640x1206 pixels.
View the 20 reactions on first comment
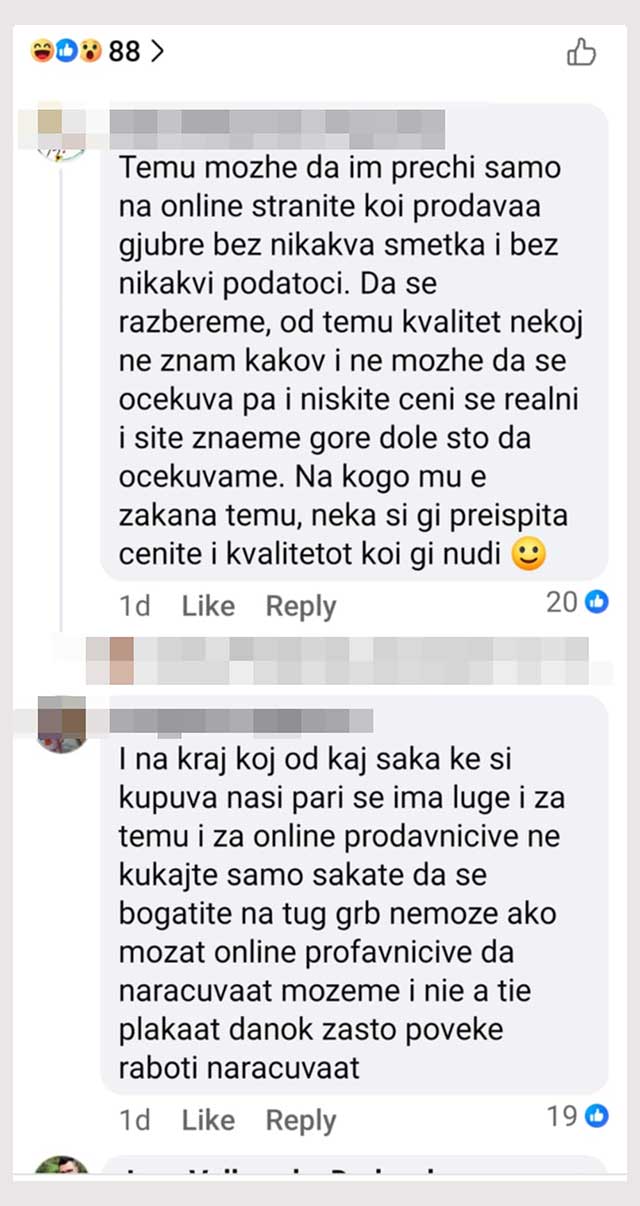tap(577, 601)
